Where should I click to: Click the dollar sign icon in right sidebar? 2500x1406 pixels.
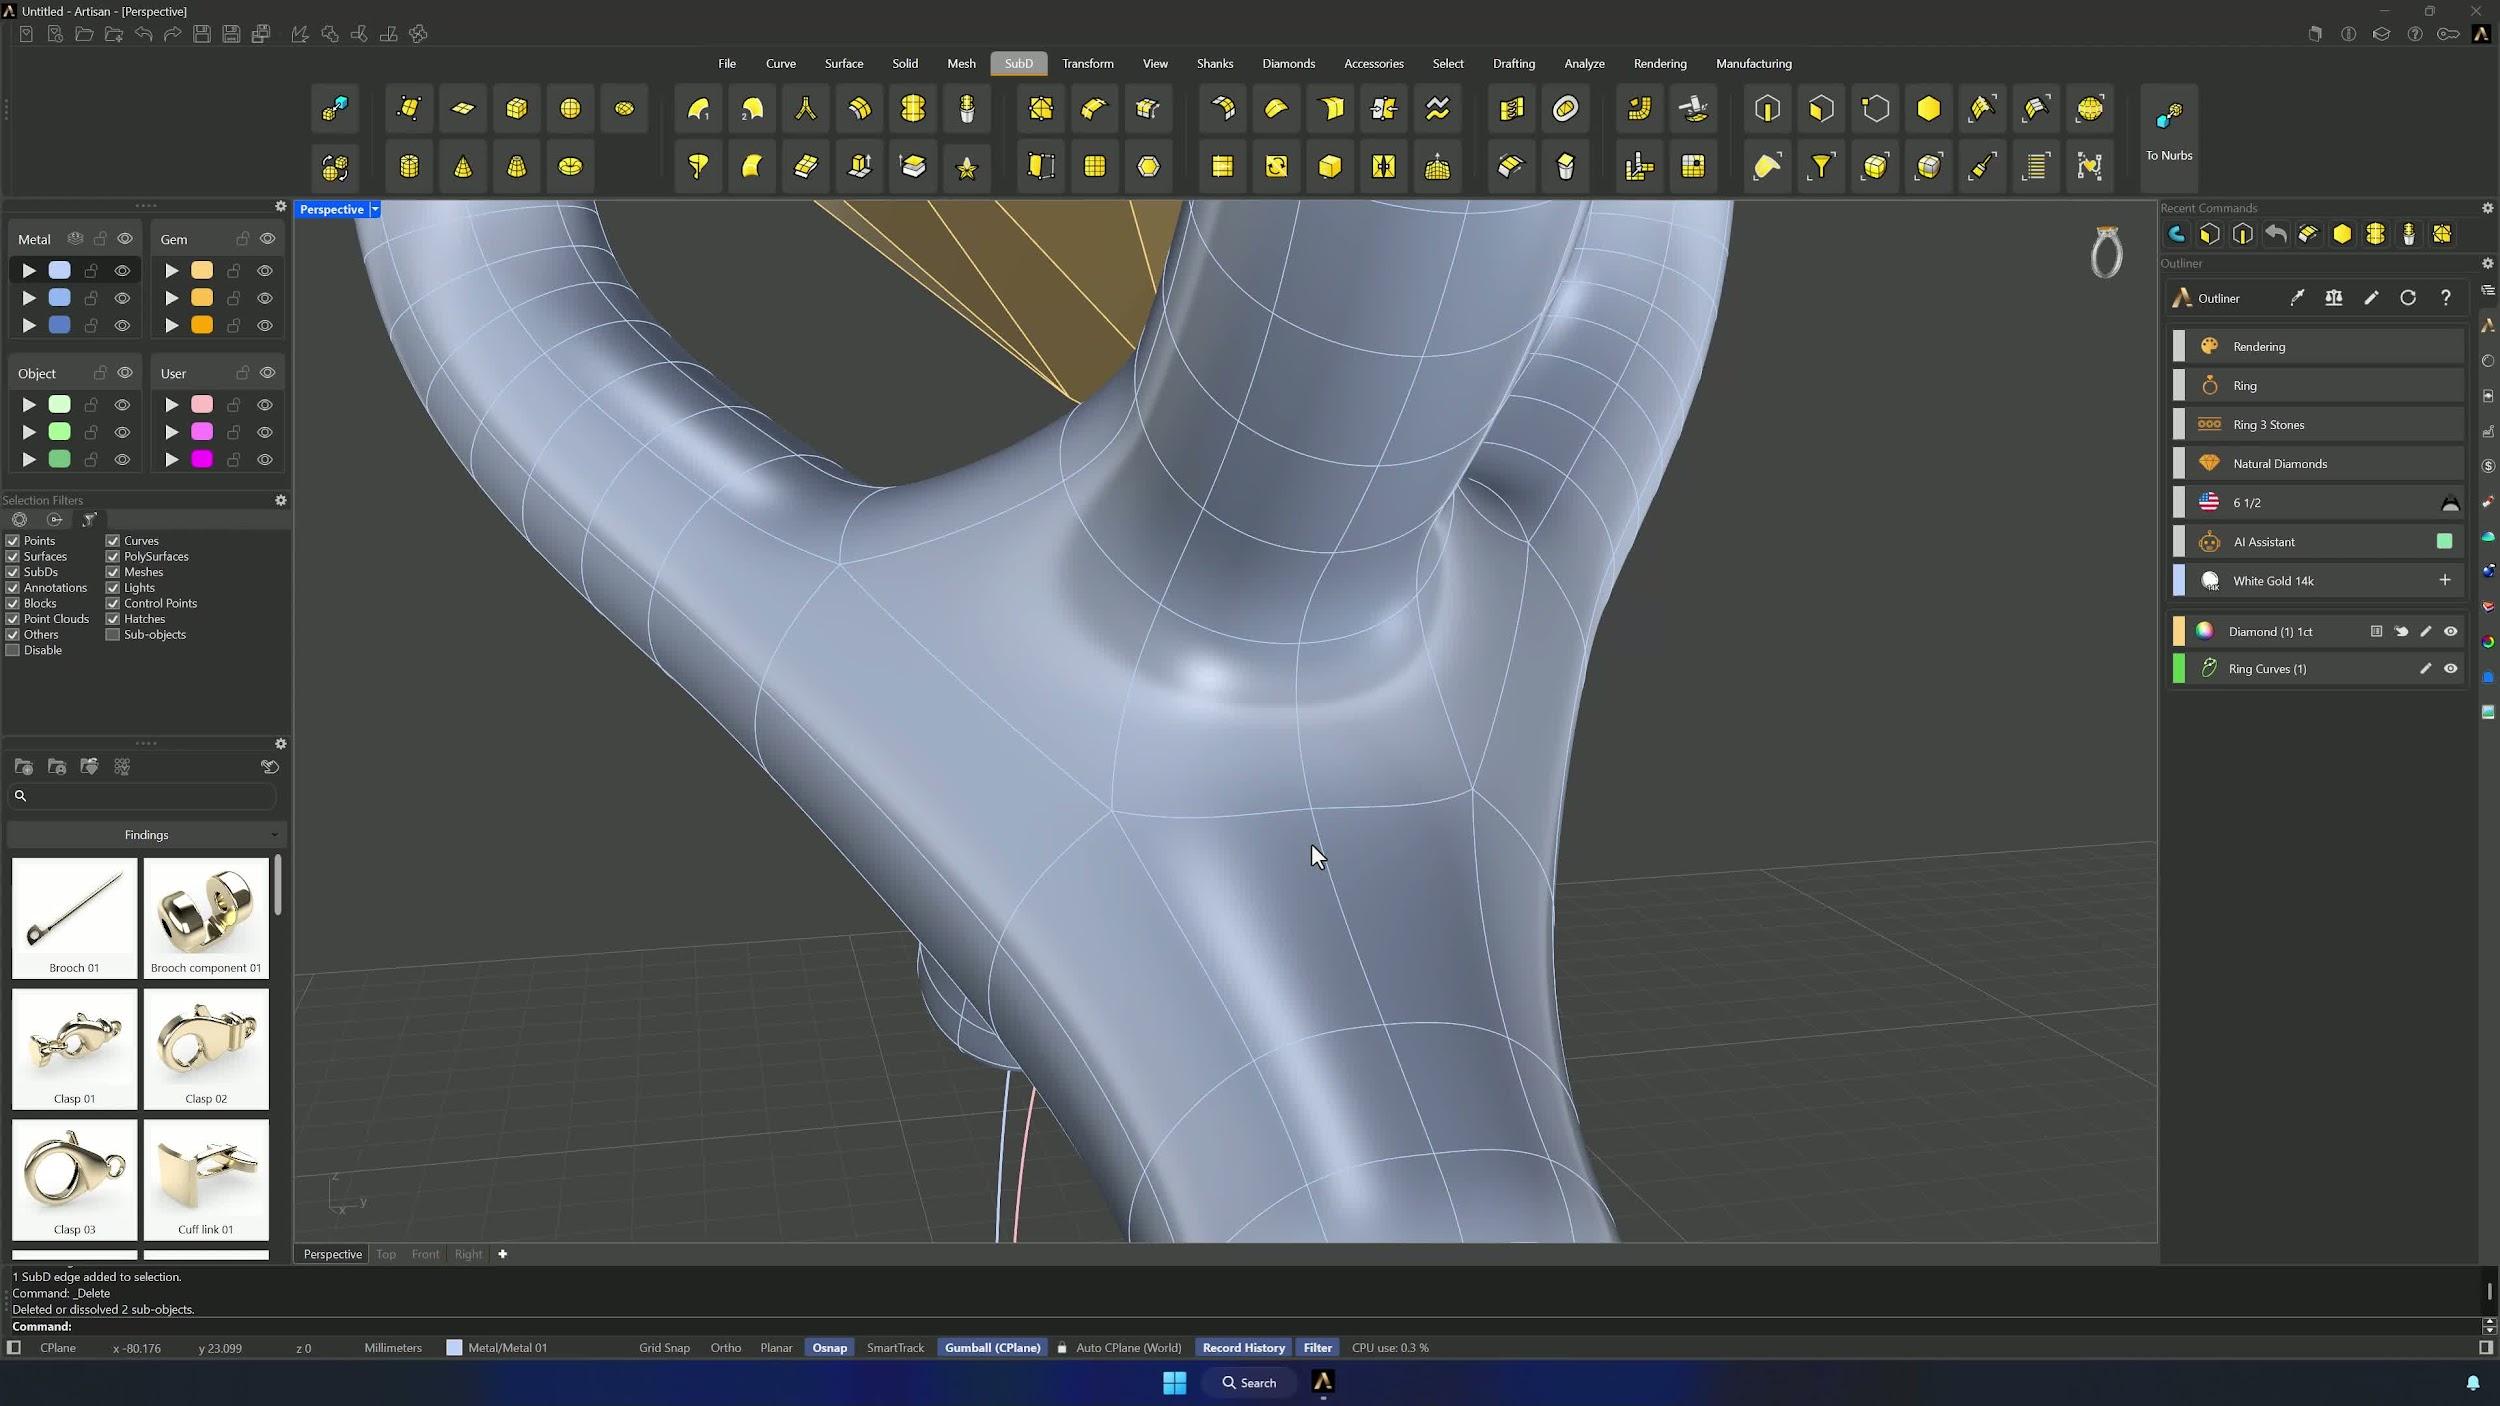[x=2488, y=466]
